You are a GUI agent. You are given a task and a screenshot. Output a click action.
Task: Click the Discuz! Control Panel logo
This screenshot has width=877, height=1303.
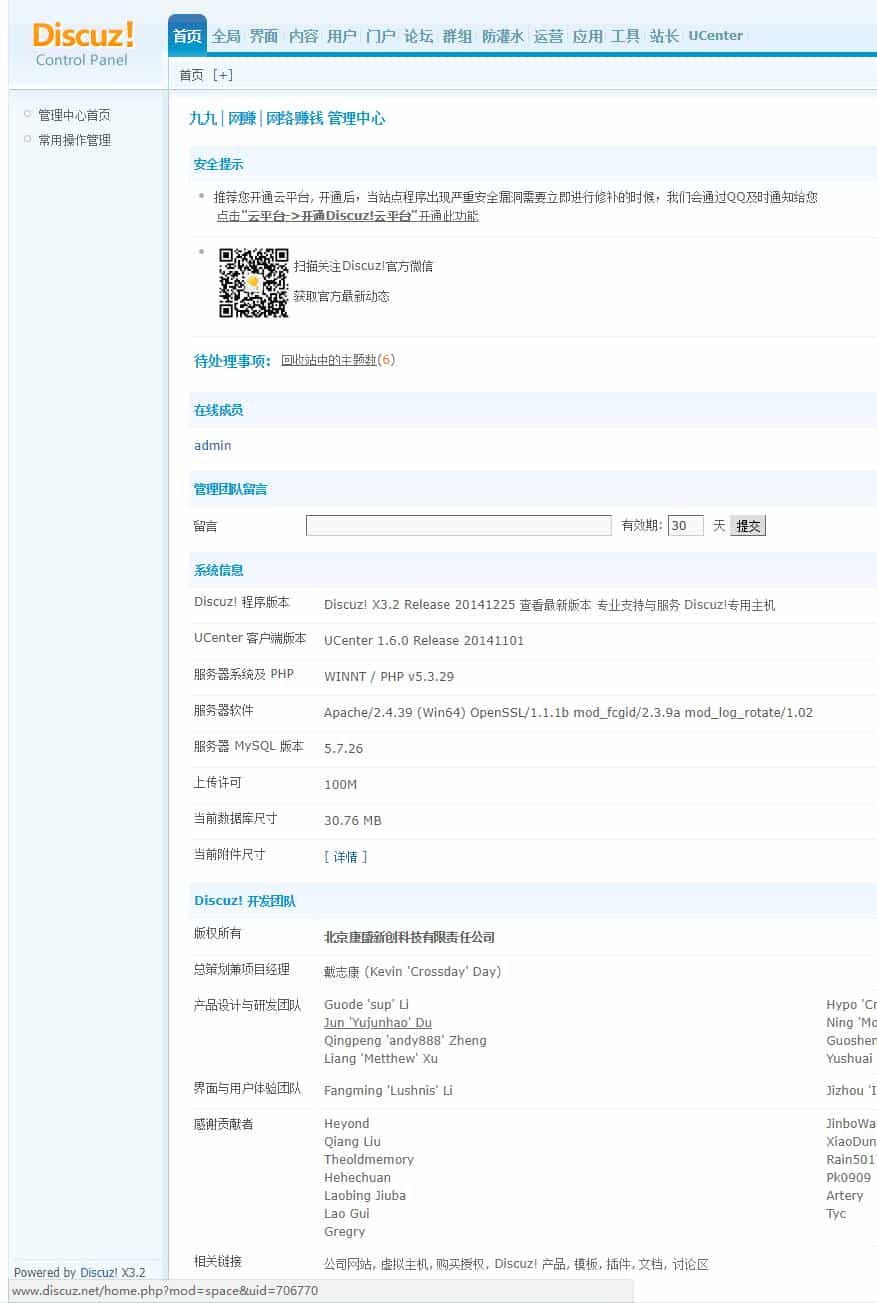click(x=83, y=44)
